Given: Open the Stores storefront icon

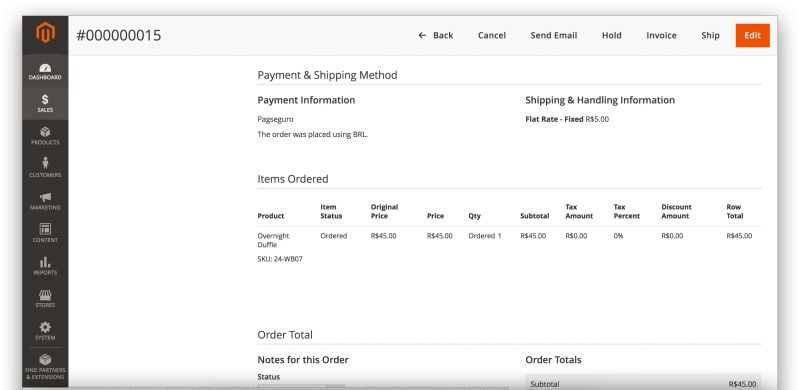Looking at the screenshot, I should [45, 299].
